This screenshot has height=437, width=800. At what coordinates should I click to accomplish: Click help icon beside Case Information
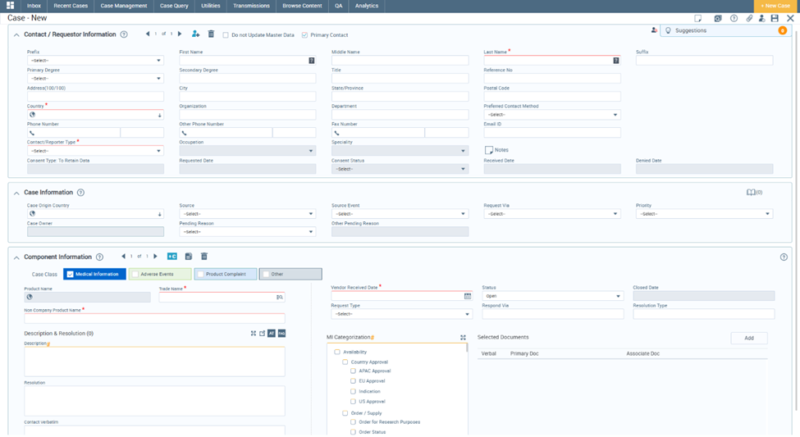(82, 191)
